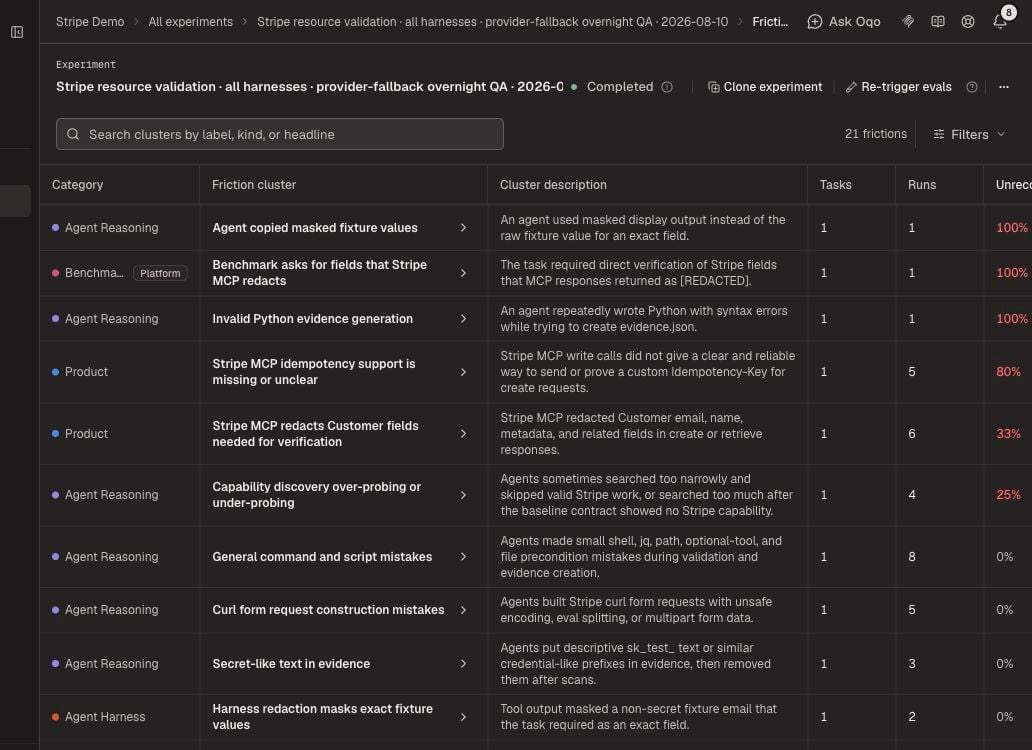Click the Platform tag badge

[x=160, y=273]
